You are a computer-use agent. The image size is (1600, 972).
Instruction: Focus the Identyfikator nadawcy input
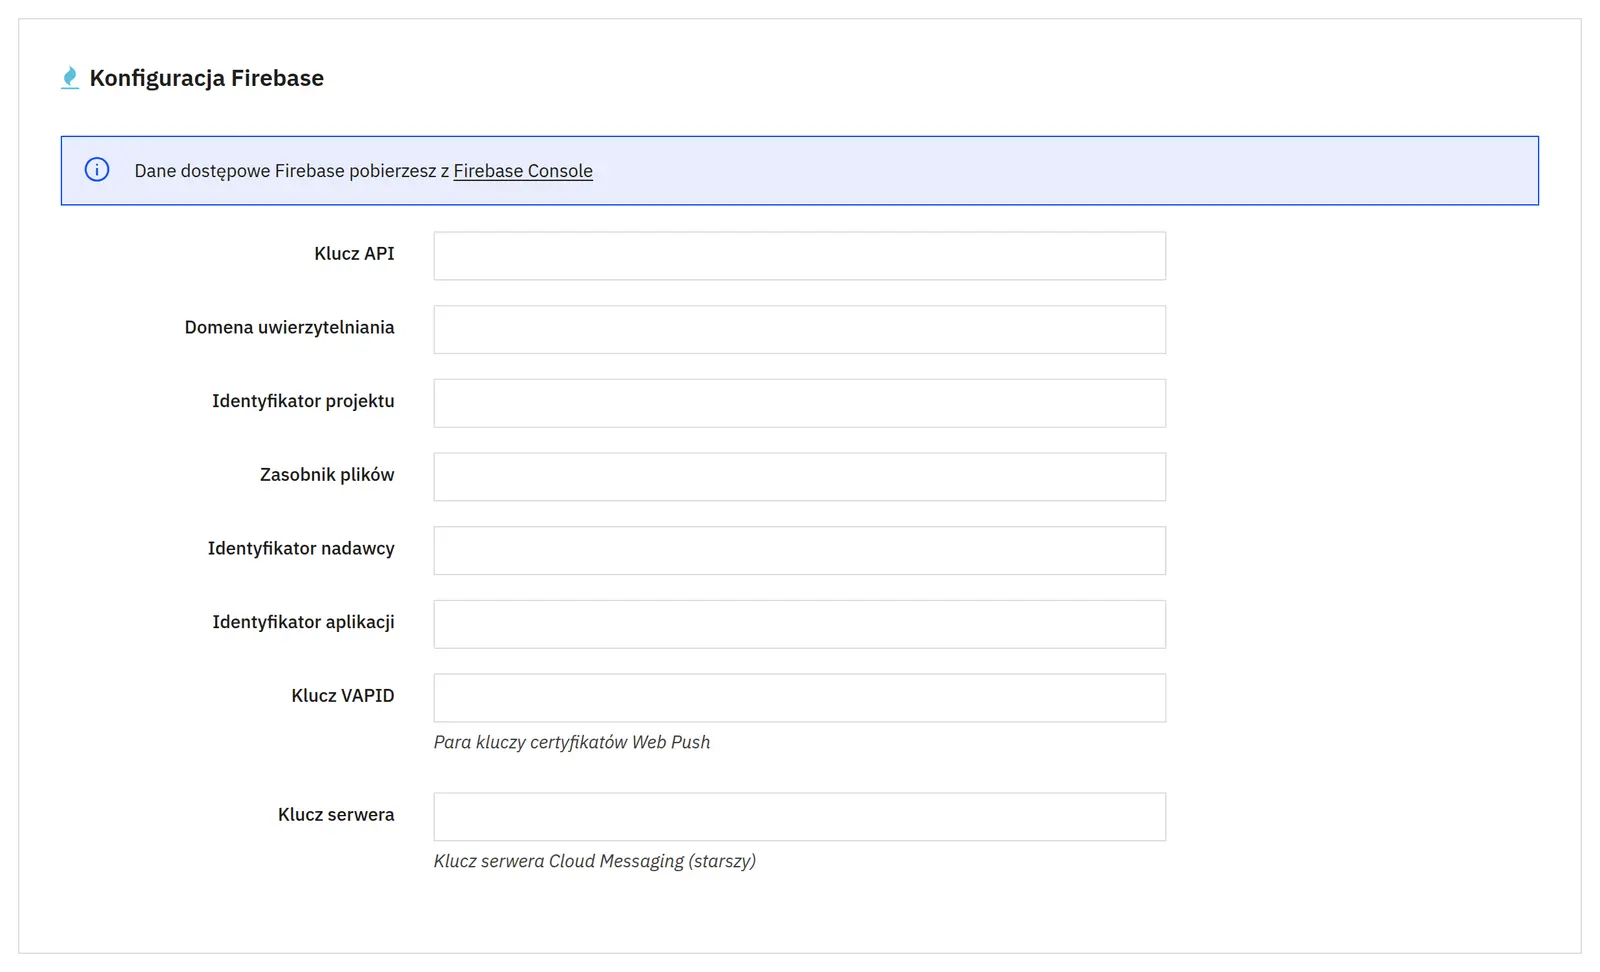(x=800, y=551)
